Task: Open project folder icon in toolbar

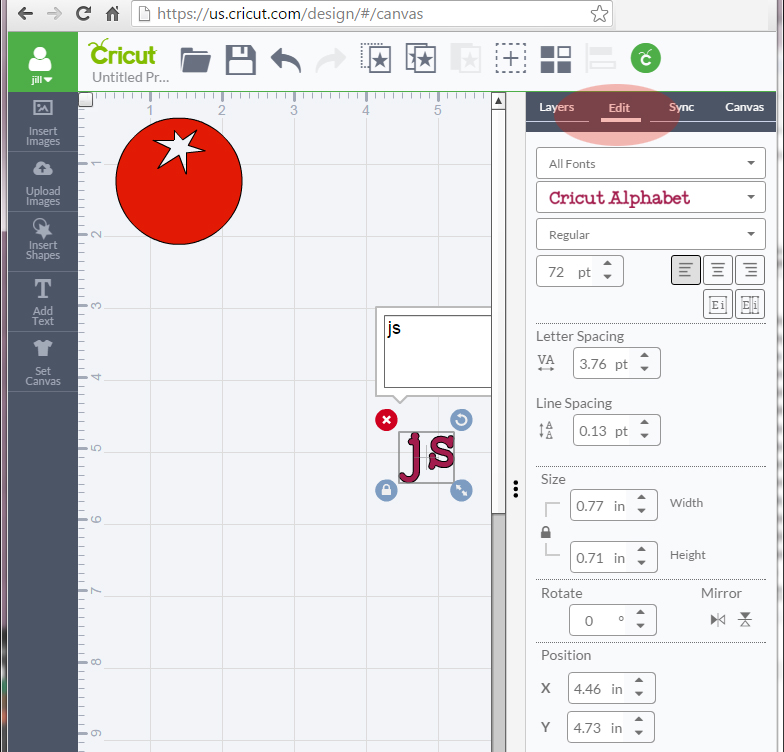Action: [195, 60]
